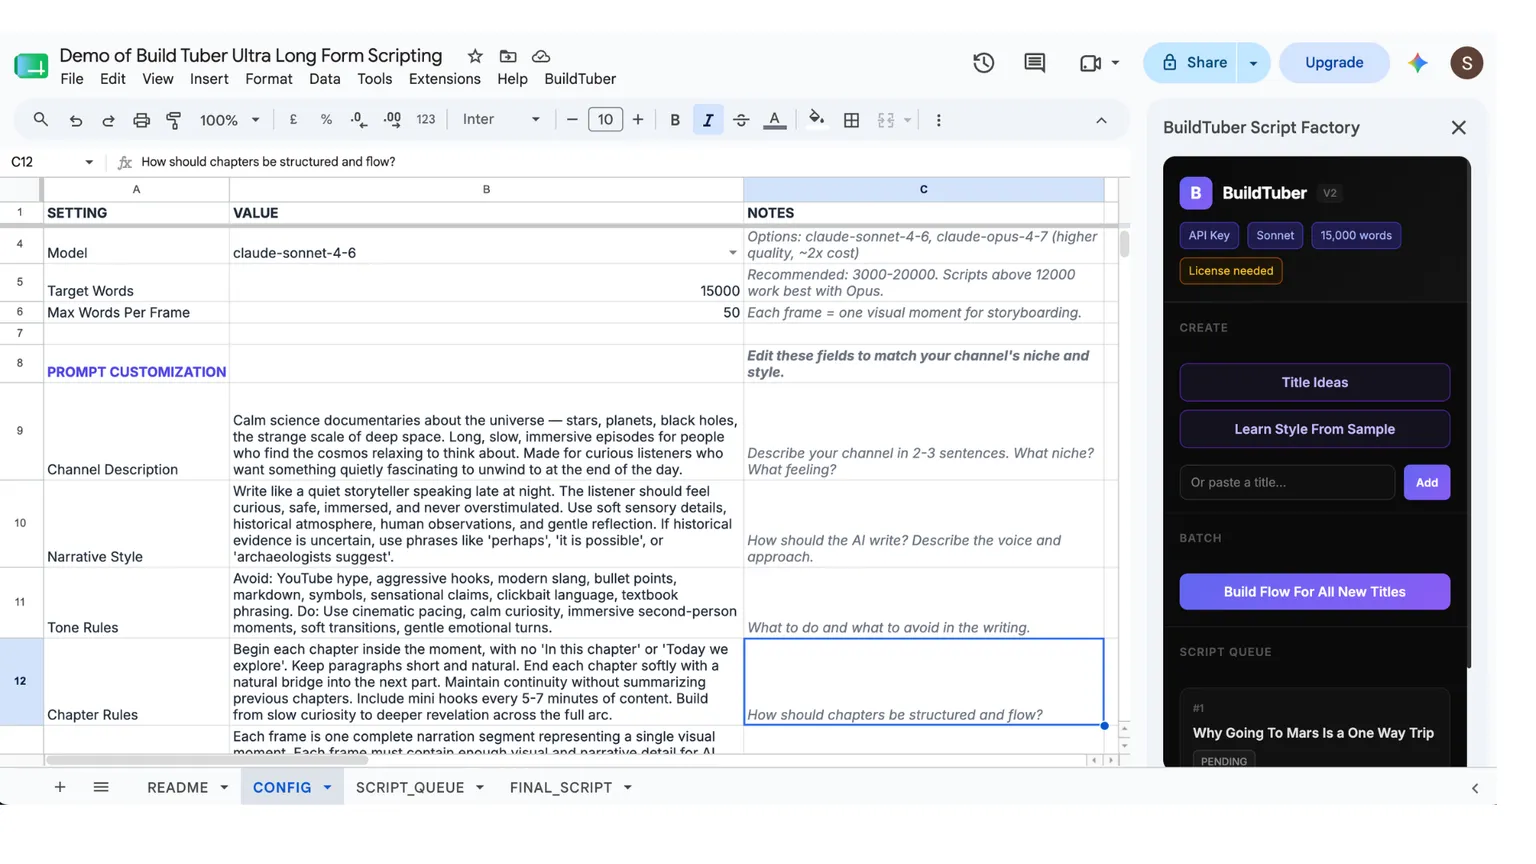Open the FINAL_SCRIPT tab dropdown arrow
The image size is (1536, 864).
point(628,788)
